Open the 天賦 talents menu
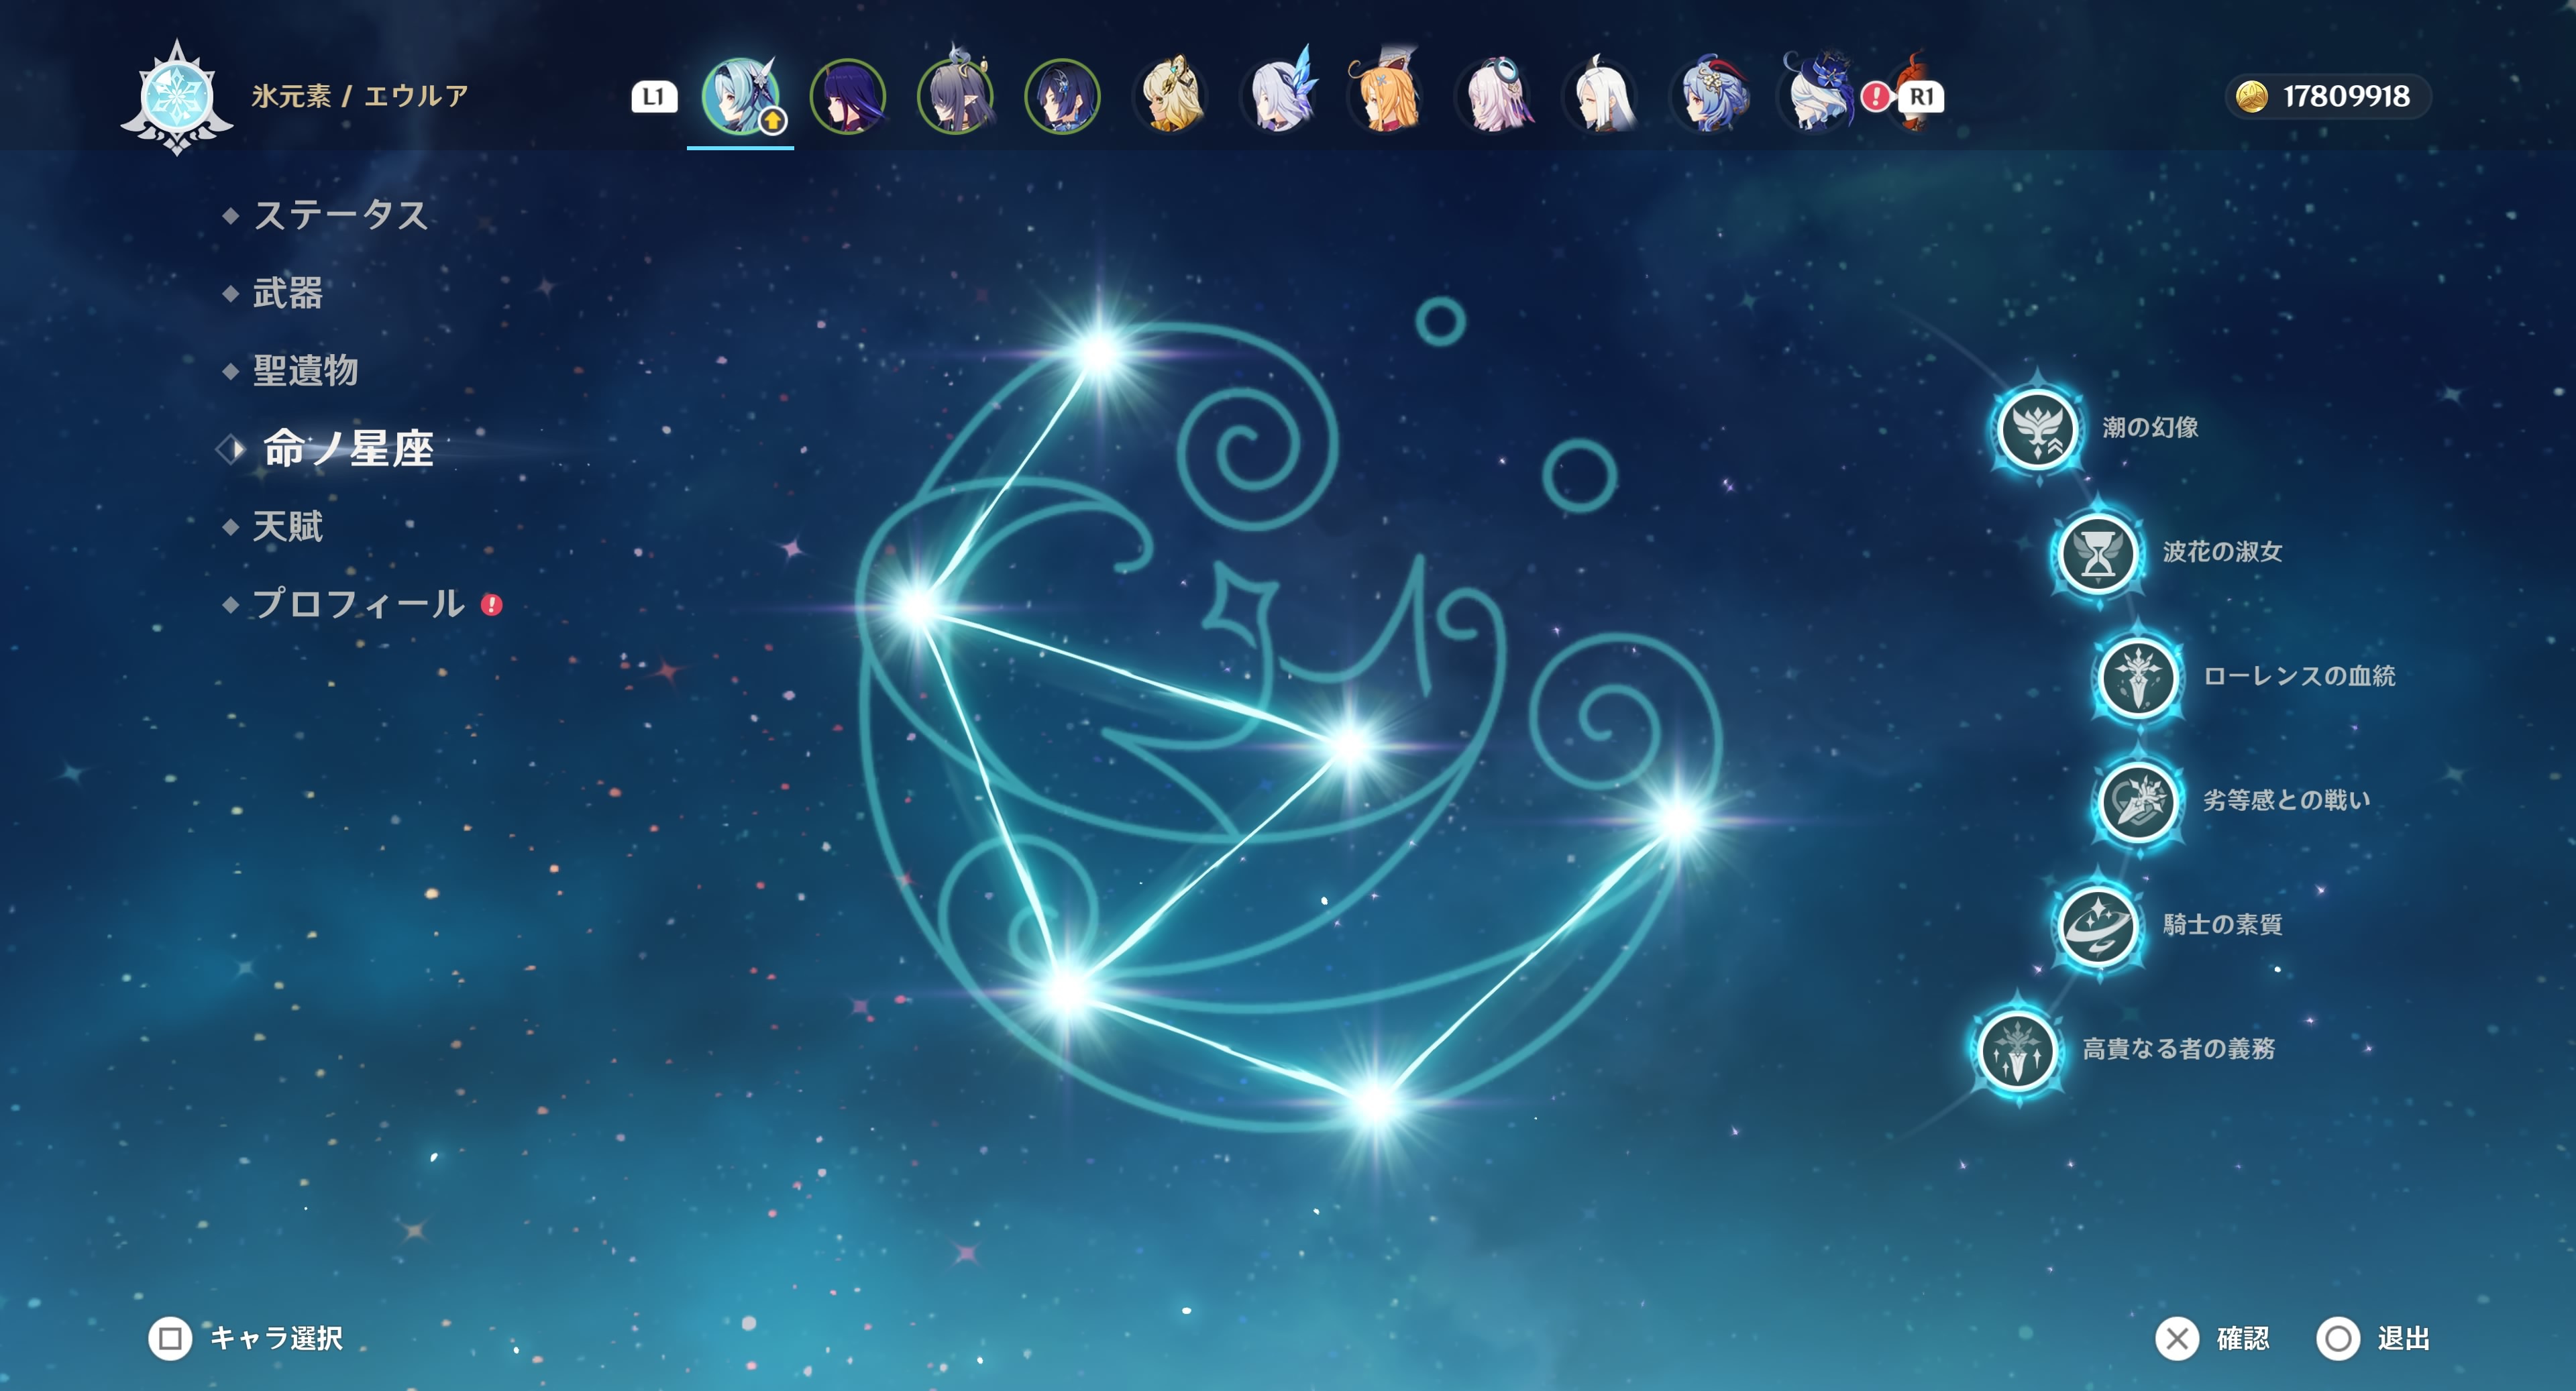The height and width of the screenshot is (1391, 2576). [x=287, y=527]
